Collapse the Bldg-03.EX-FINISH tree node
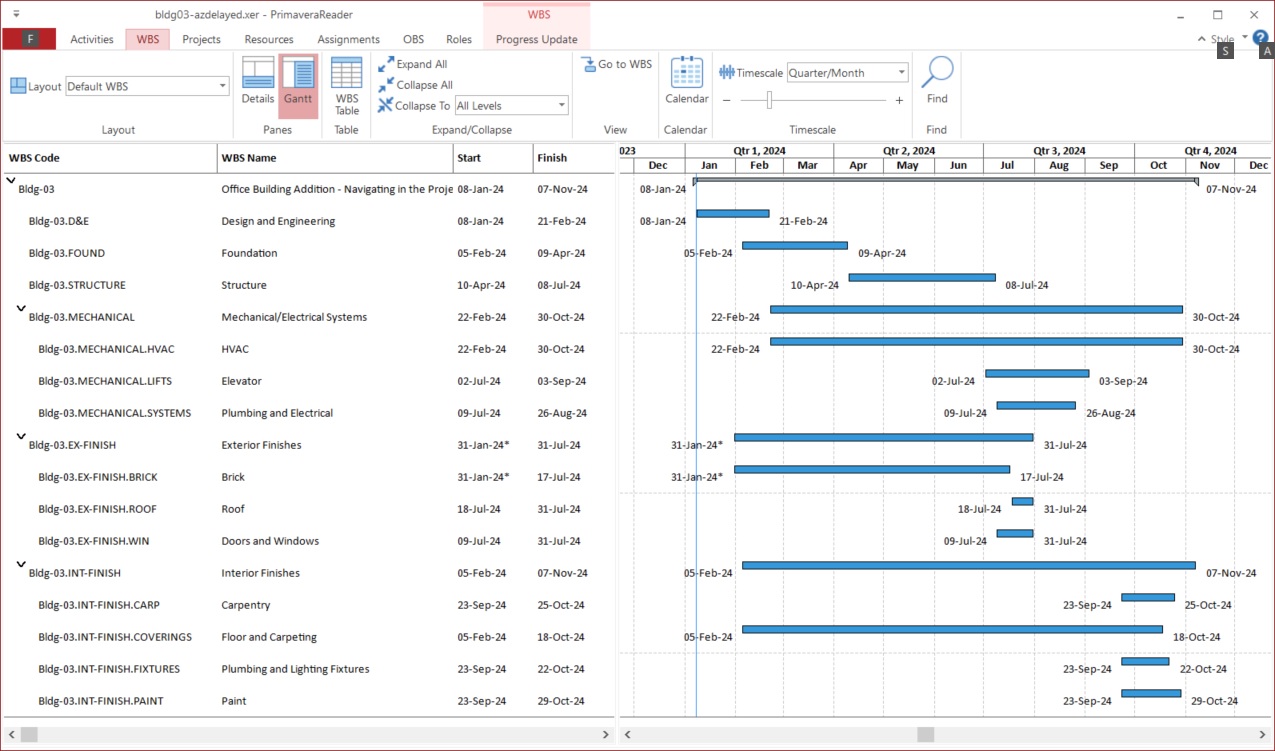Screen dimensions: 1275x751 (x=21, y=437)
